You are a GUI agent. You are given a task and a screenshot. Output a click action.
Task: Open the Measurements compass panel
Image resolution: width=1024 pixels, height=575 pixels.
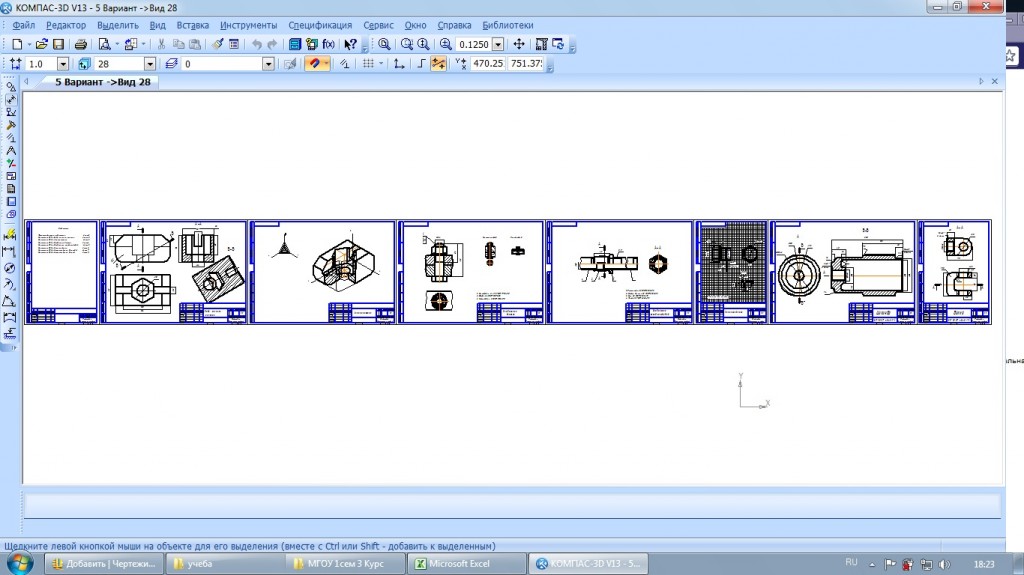click(x=10, y=150)
